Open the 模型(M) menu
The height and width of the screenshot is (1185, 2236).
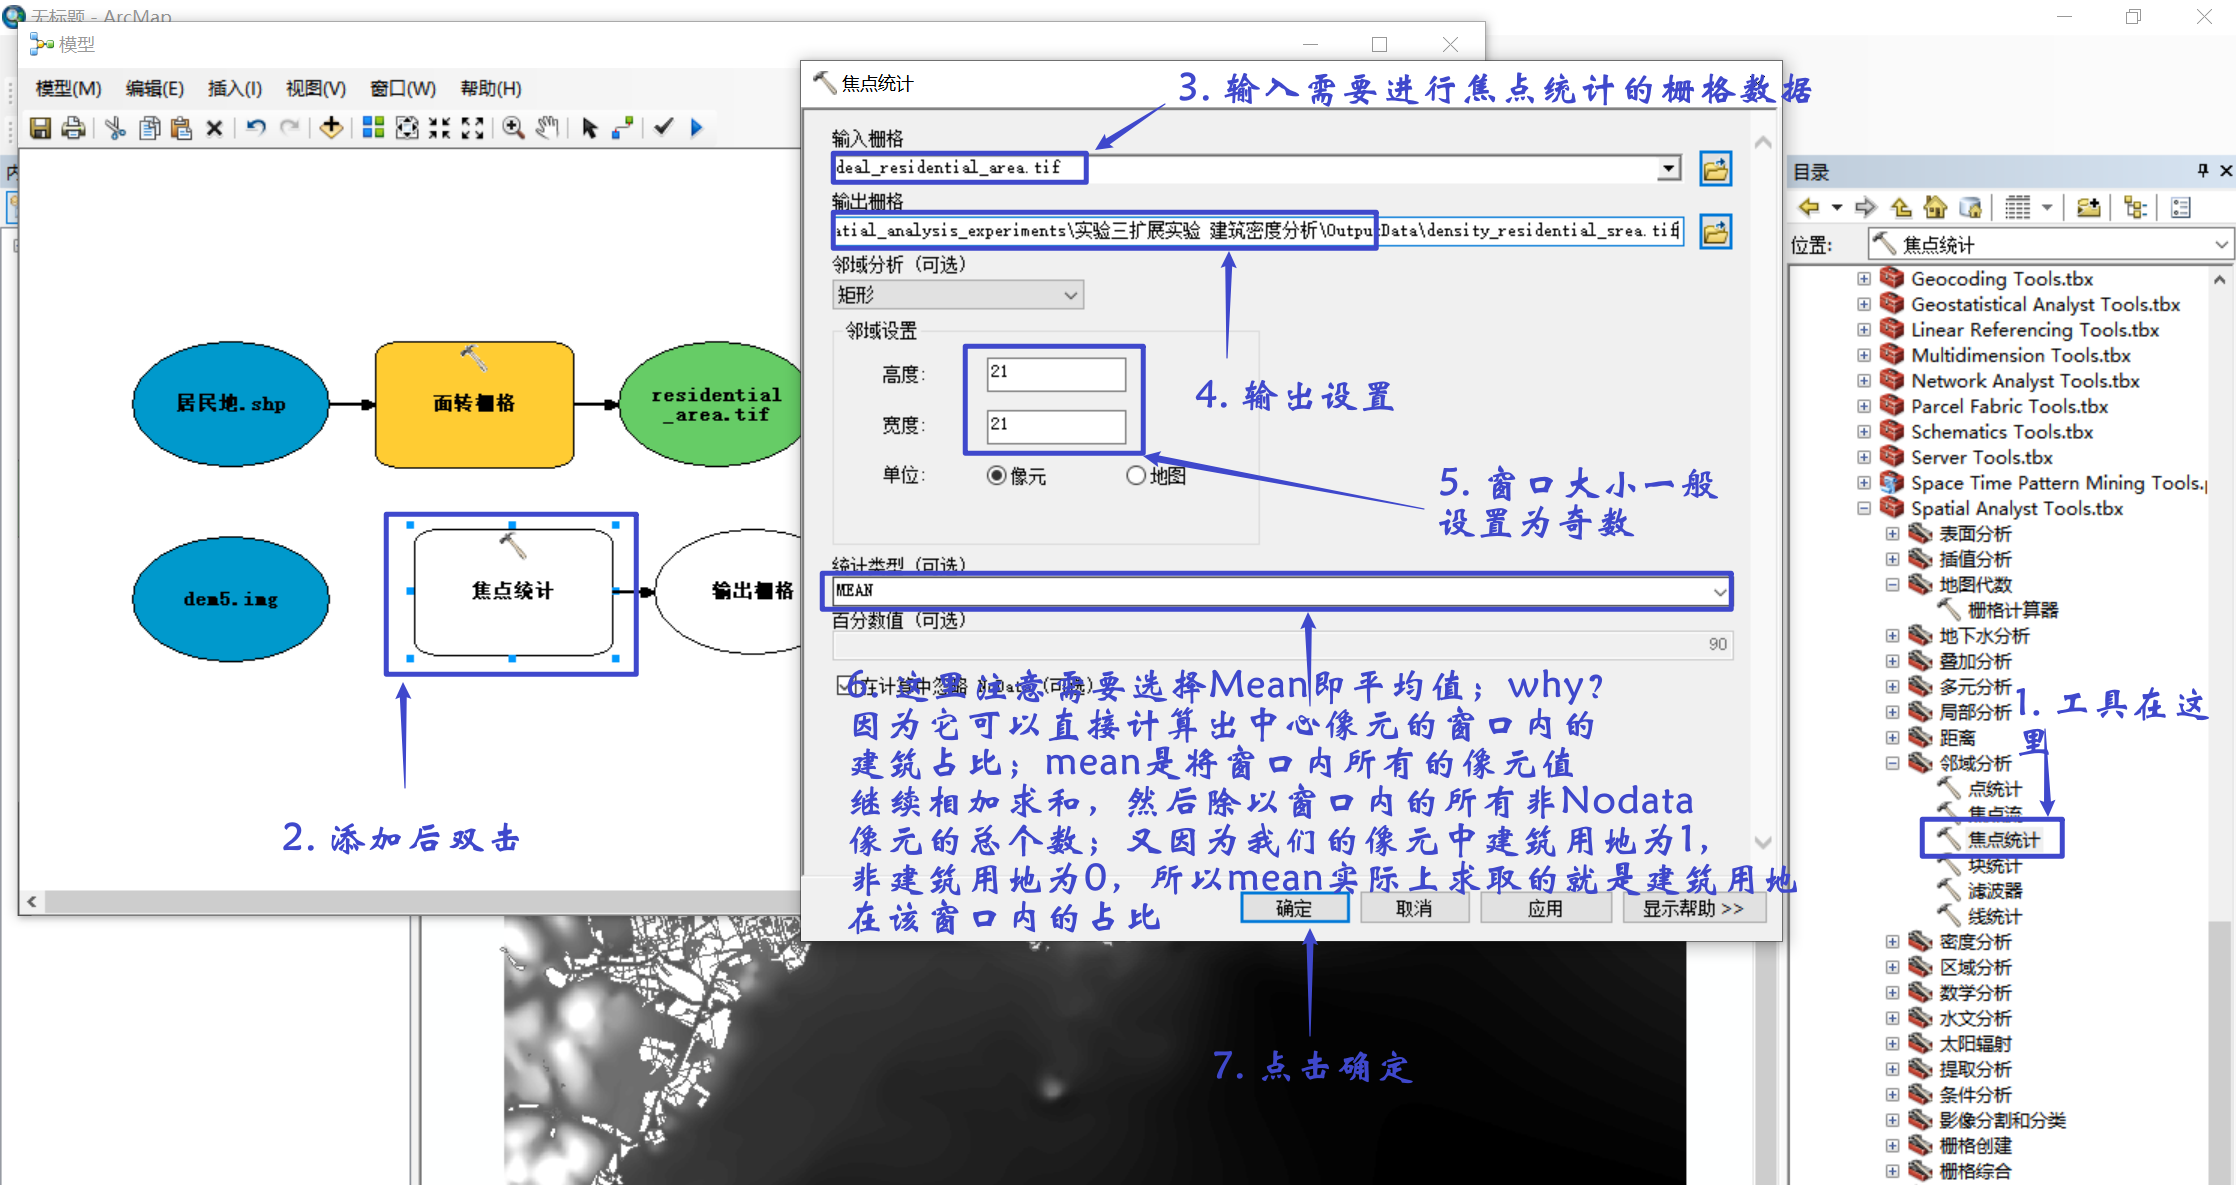[68, 89]
